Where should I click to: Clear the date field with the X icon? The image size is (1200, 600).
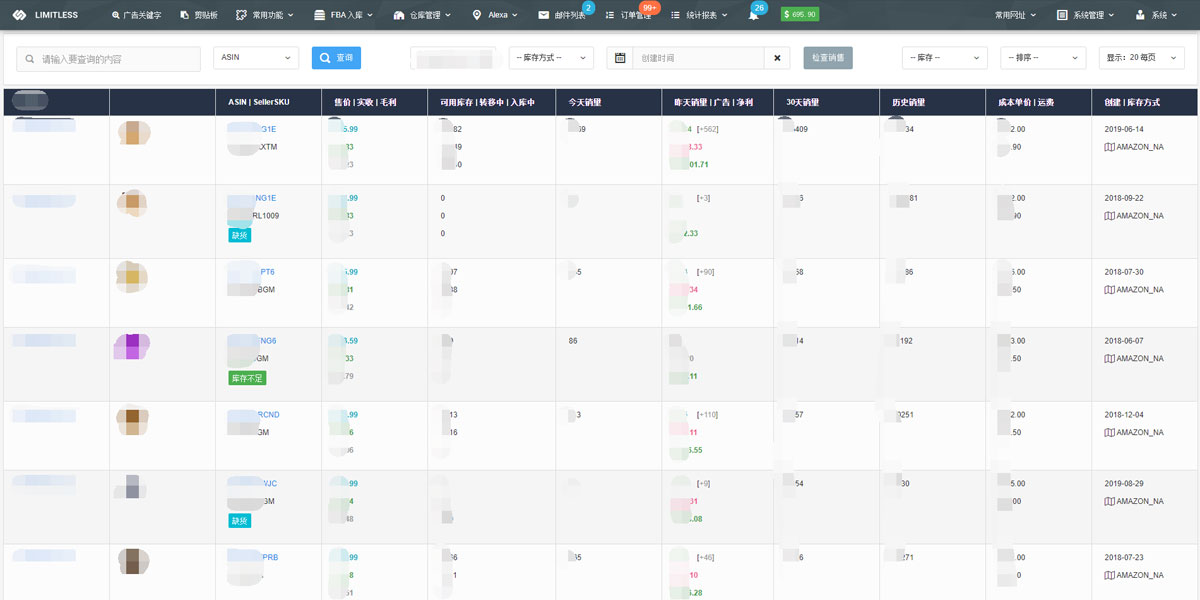(x=777, y=58)
